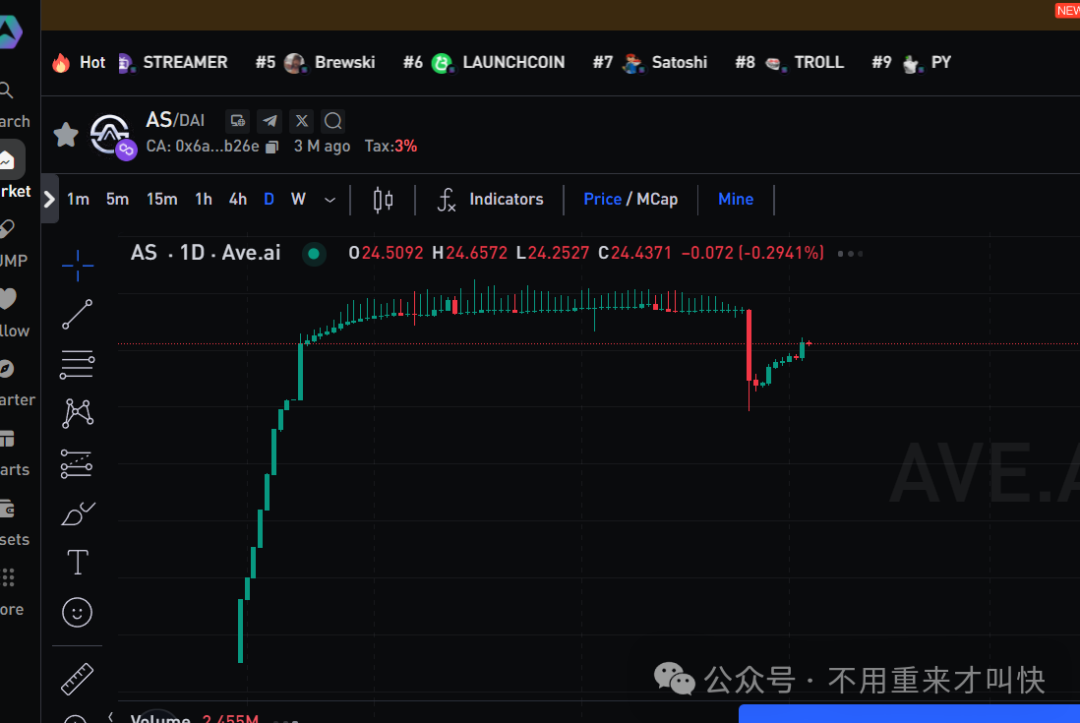
Task: Select the brush drawing tool
Action: point(77,513)
